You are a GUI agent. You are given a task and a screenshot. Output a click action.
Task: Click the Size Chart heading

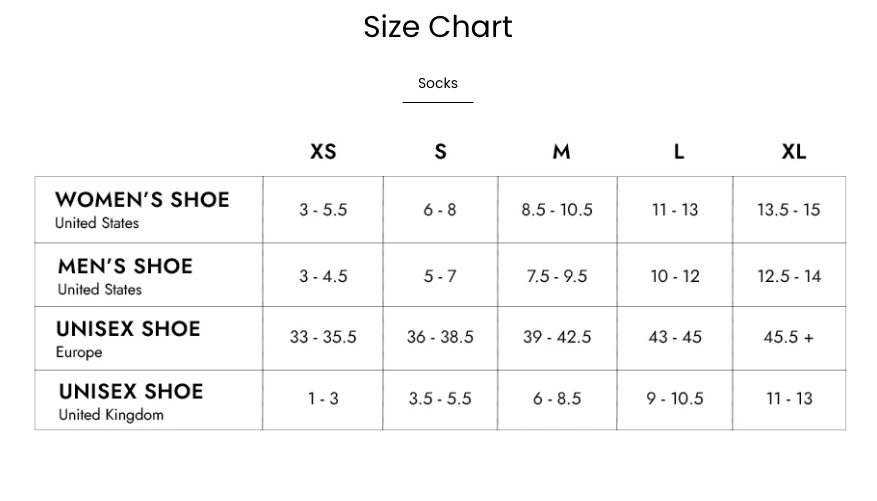(x=438, y=27)
